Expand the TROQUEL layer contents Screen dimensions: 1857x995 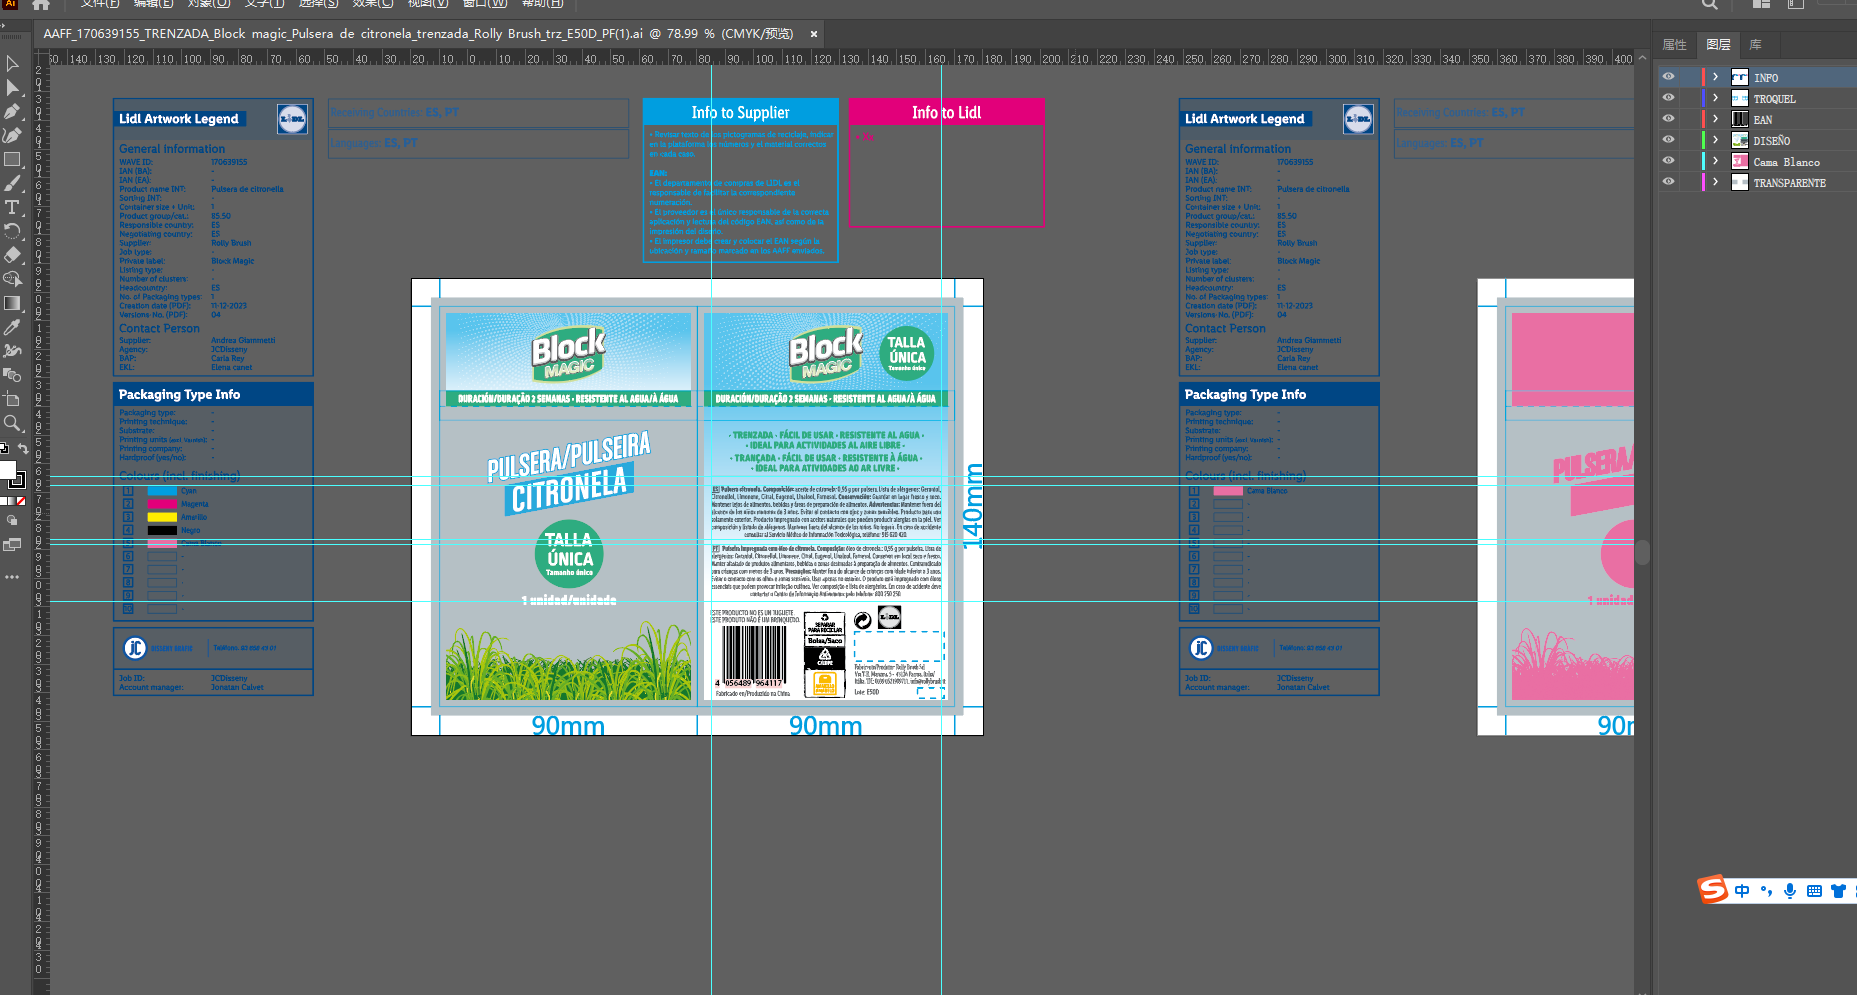pos(1716,98)
